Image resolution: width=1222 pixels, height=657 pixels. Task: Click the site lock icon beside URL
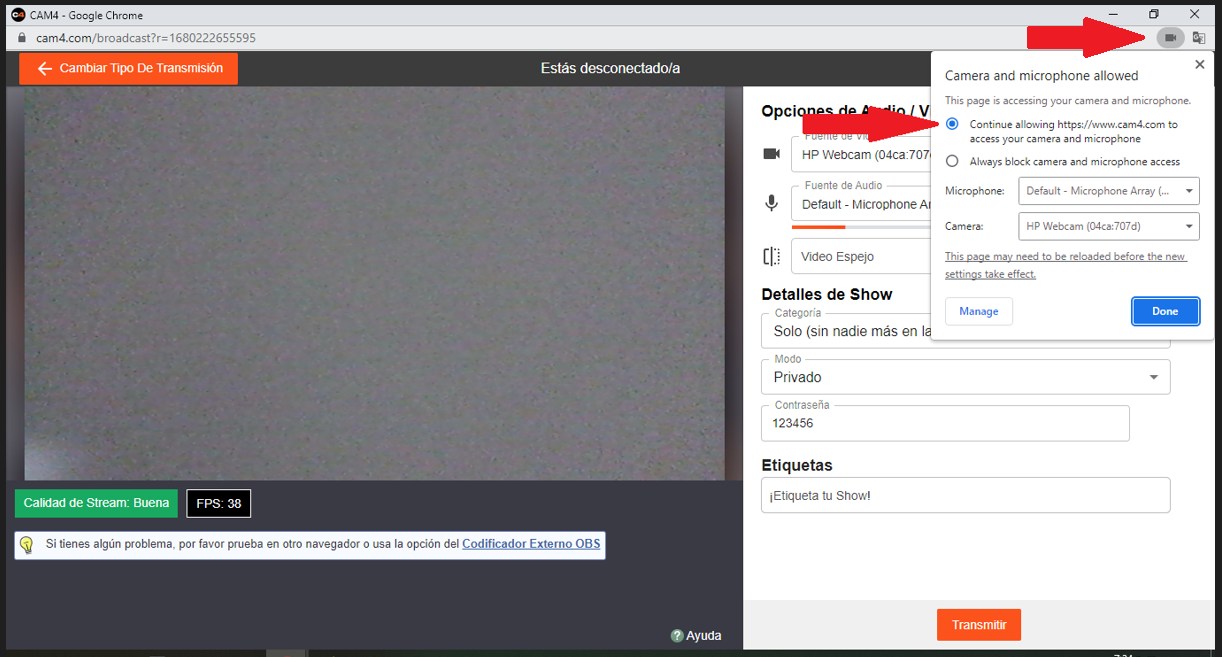coord(21,38)
